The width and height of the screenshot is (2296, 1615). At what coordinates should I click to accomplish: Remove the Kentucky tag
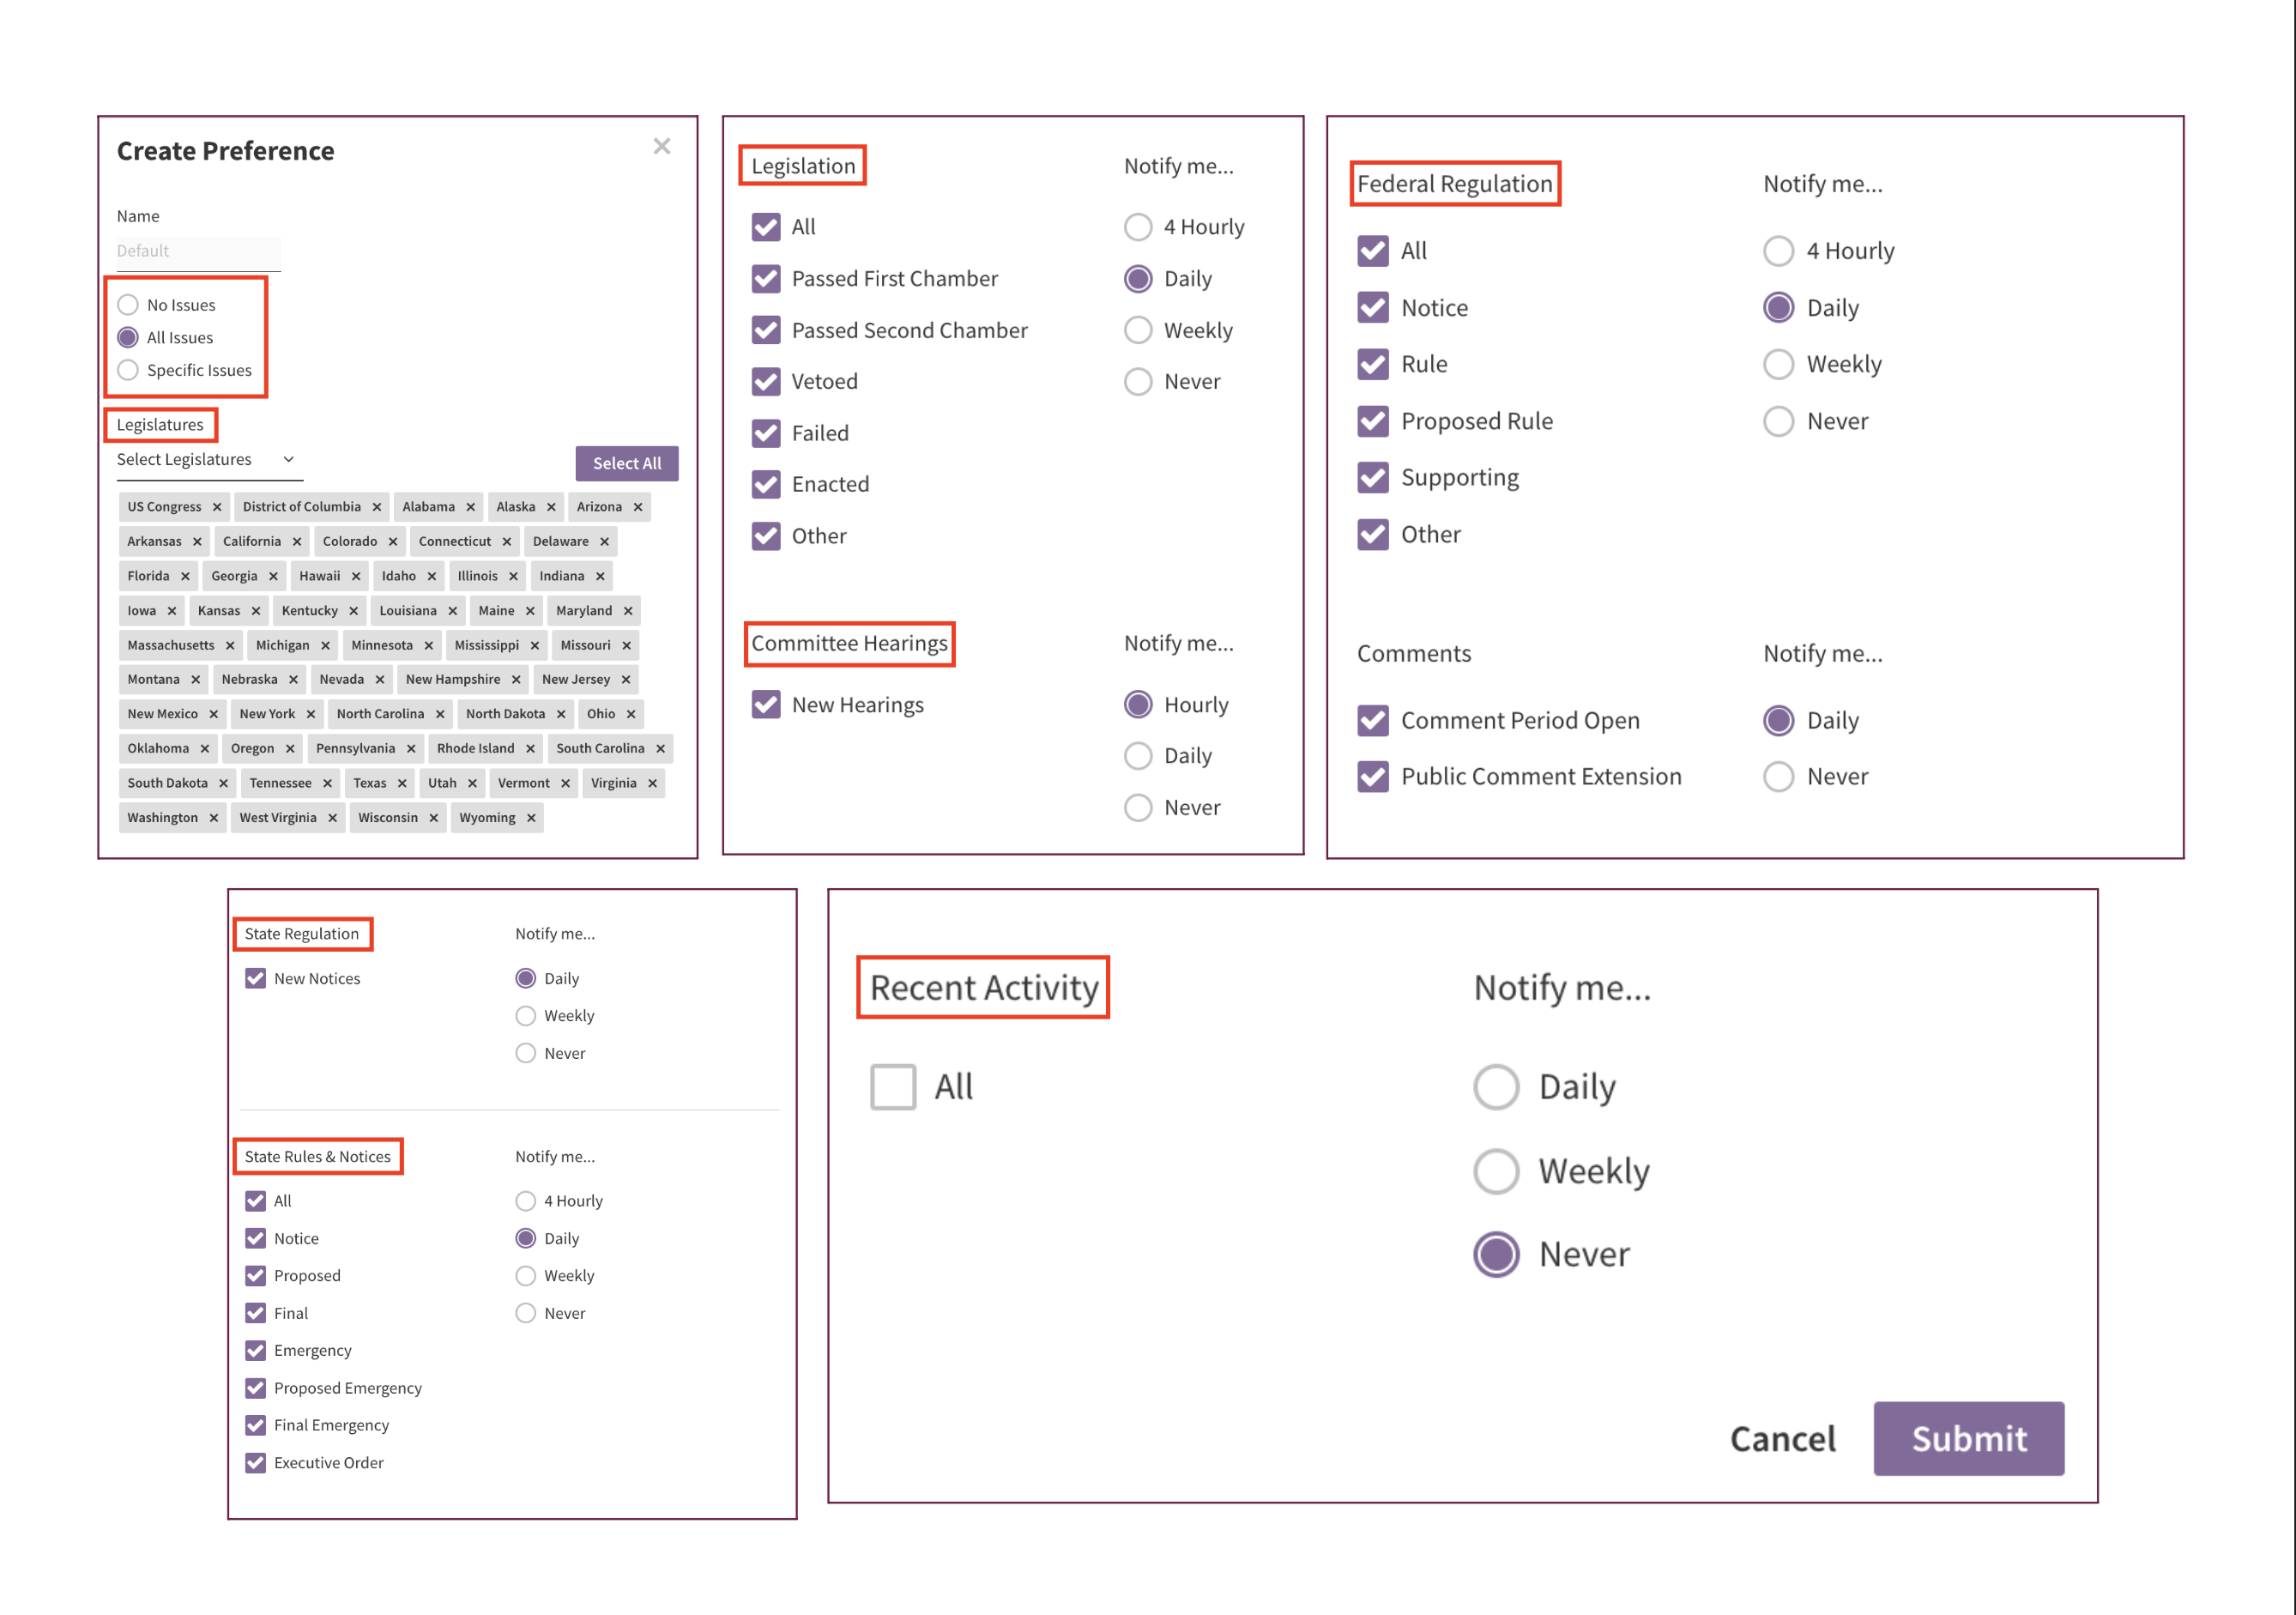354,611
